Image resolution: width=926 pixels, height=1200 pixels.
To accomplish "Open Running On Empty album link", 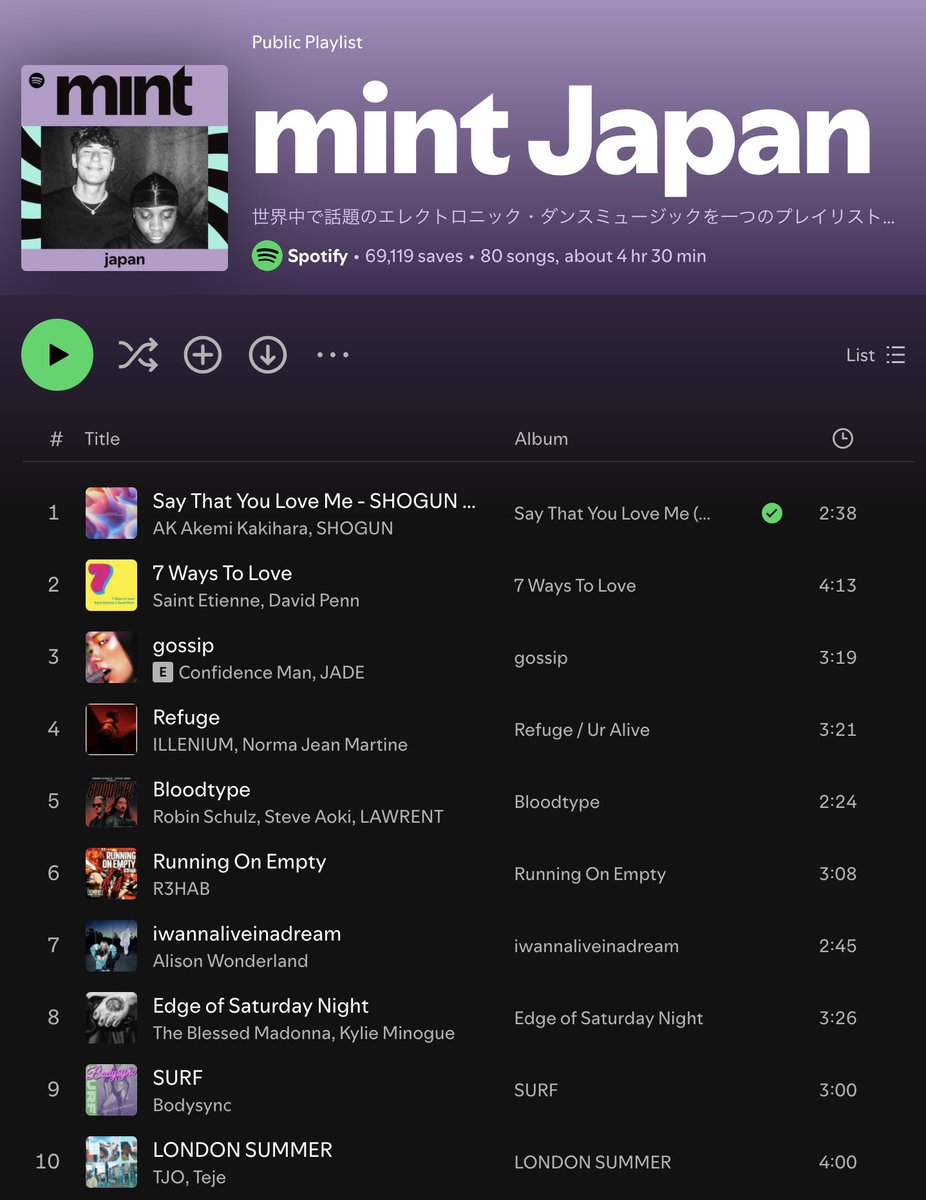I will (x=590, y=873).
